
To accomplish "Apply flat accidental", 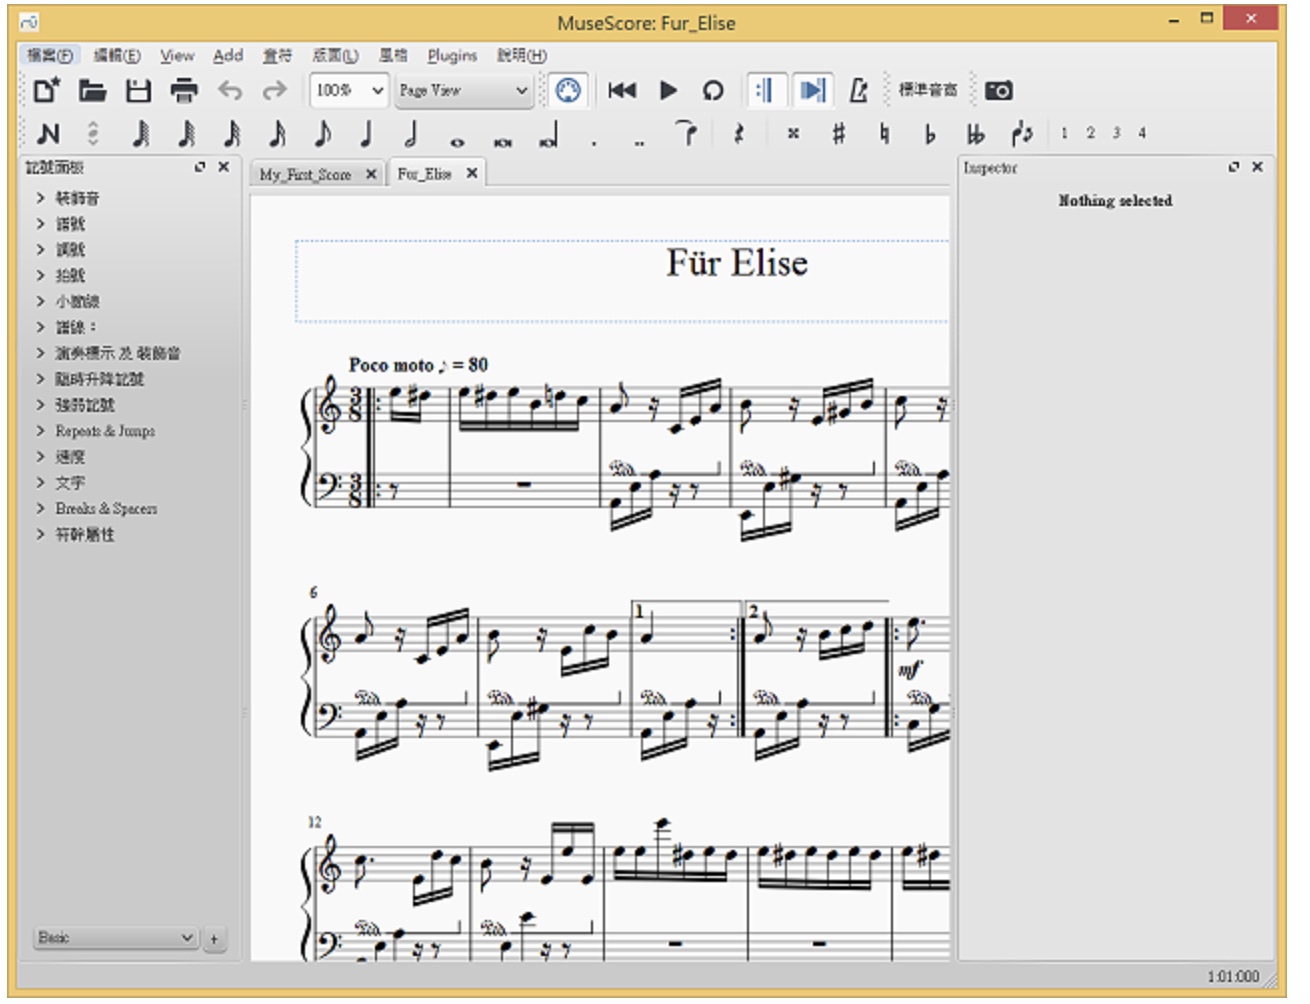I will coord(929,133).
